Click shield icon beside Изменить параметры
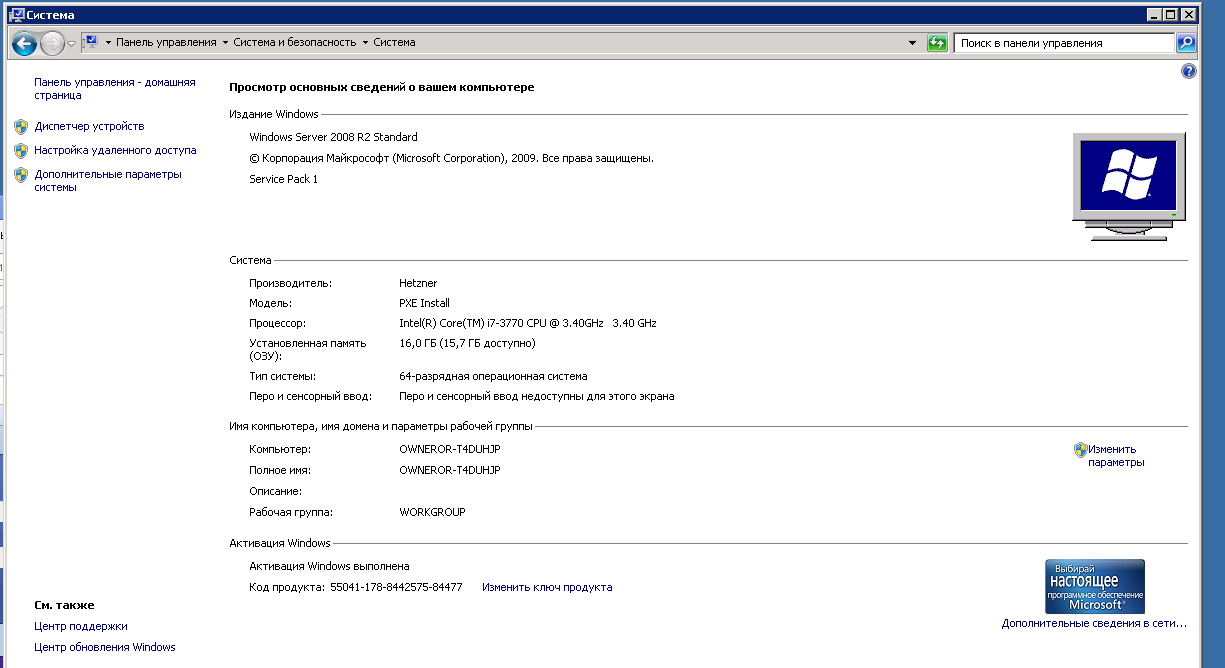The height and width of the screenshot is (668, 1225). coord(1080,450)
